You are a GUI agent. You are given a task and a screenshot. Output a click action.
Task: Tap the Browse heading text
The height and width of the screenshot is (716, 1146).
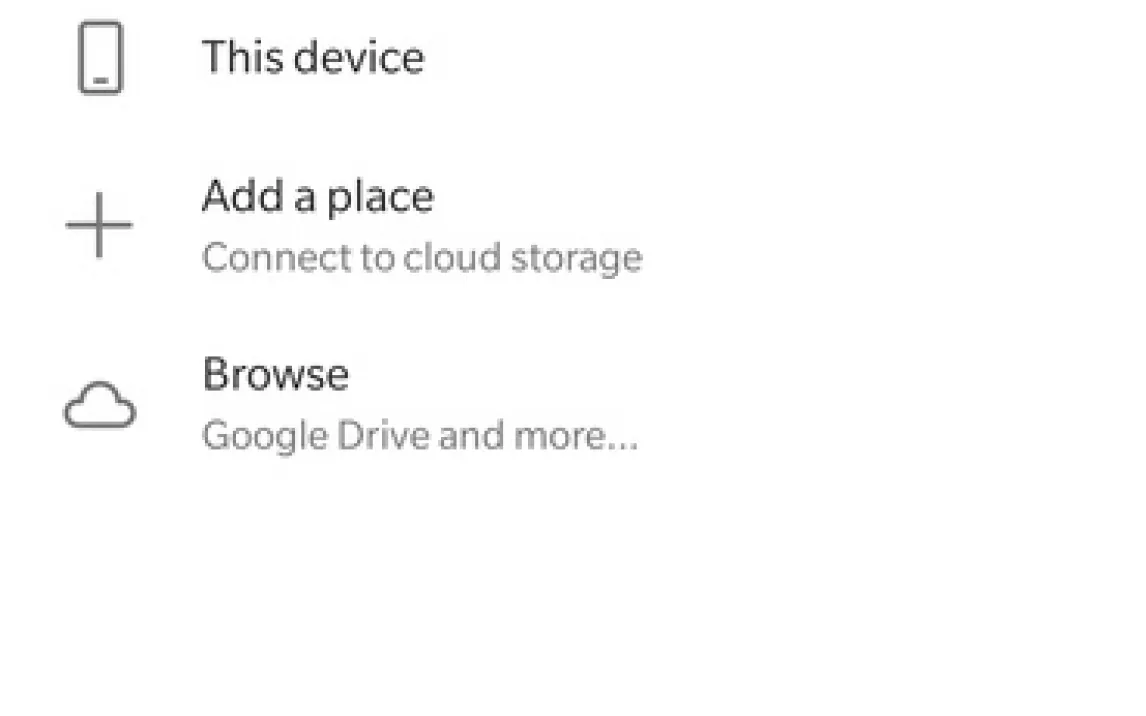275,376
